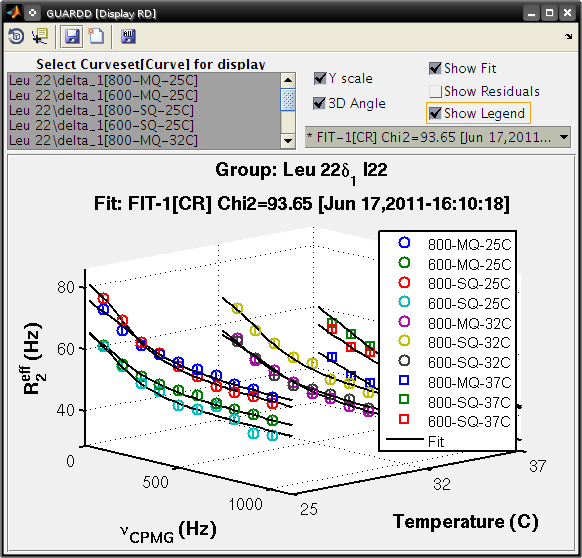Screen dimensions: 582x558
Task: Click the curveset list scrollbar thumb
Action: 288,99
